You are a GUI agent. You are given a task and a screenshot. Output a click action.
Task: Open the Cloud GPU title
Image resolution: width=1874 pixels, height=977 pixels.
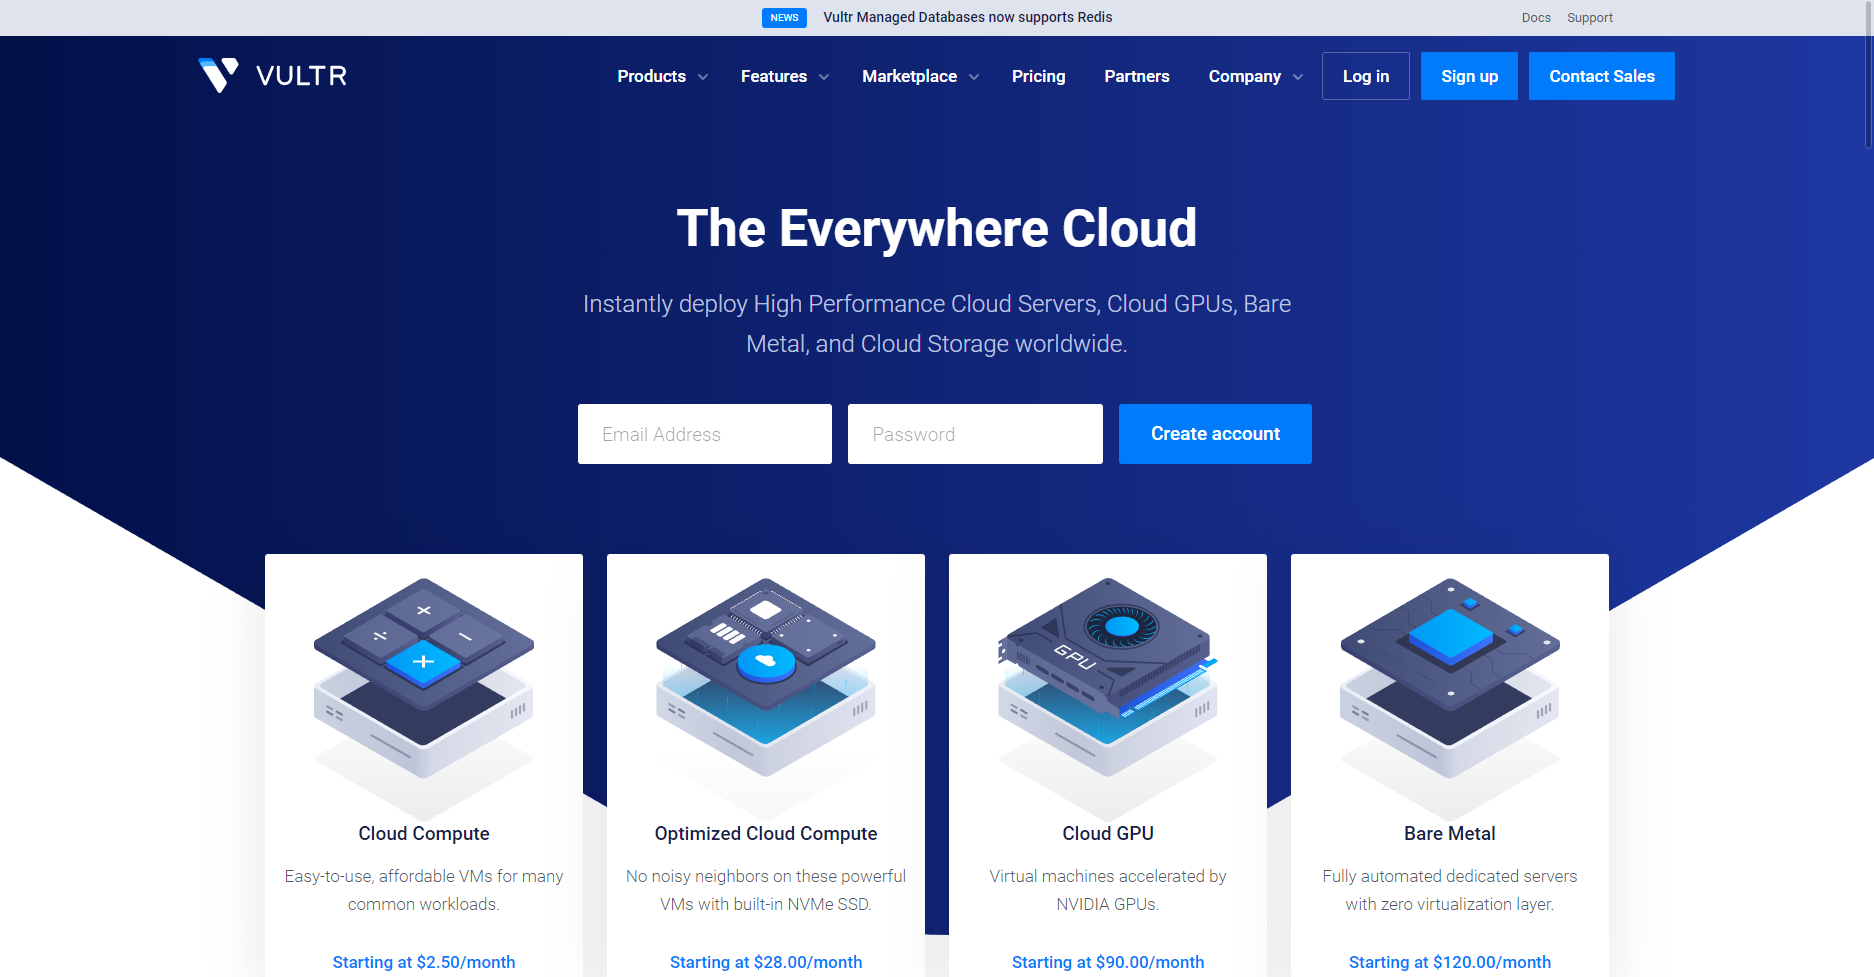pos(1108,834)
